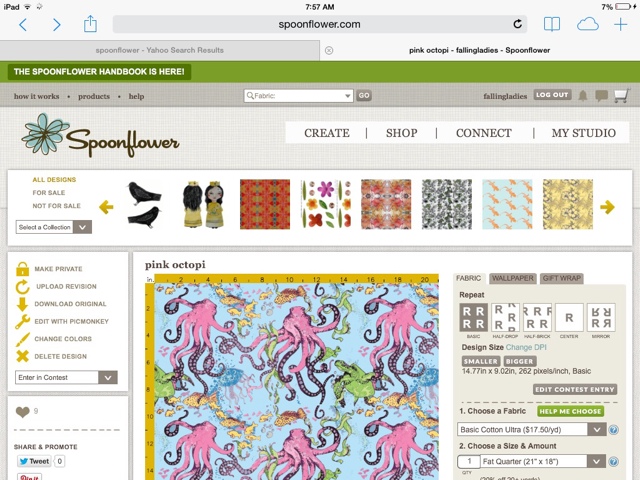Switch to the Wallpaper tab
Image resolution: width=640 pixels, height=480 pixels.
click(x=513, y=278)
